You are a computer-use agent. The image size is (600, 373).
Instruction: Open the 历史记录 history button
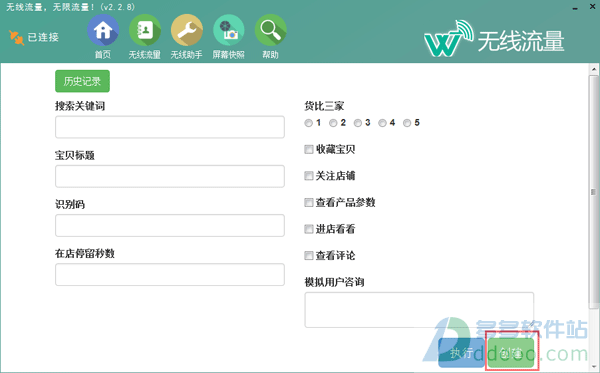pyautogui.click(x=82, y=81)
